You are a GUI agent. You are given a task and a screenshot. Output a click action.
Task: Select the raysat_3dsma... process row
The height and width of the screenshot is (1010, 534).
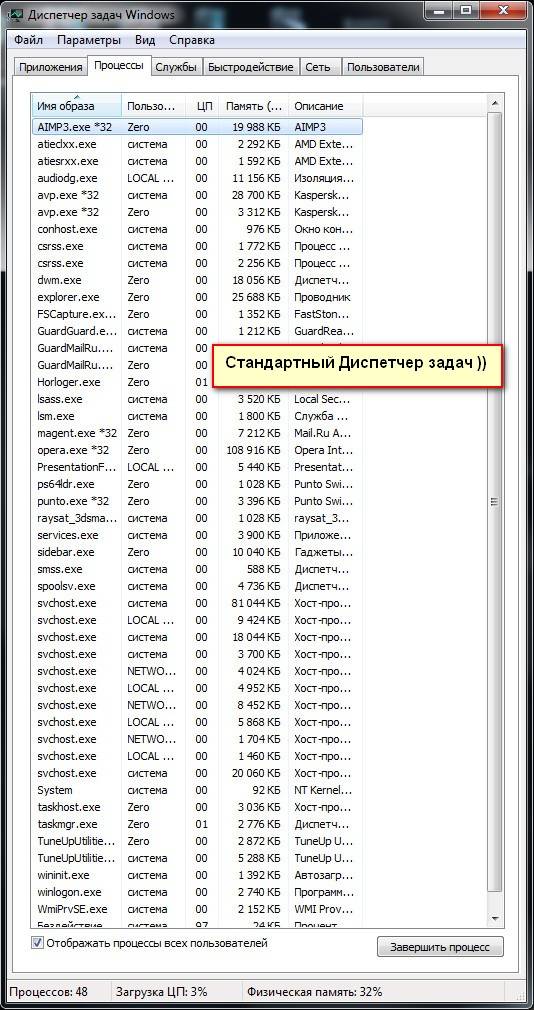pos(197,518)
